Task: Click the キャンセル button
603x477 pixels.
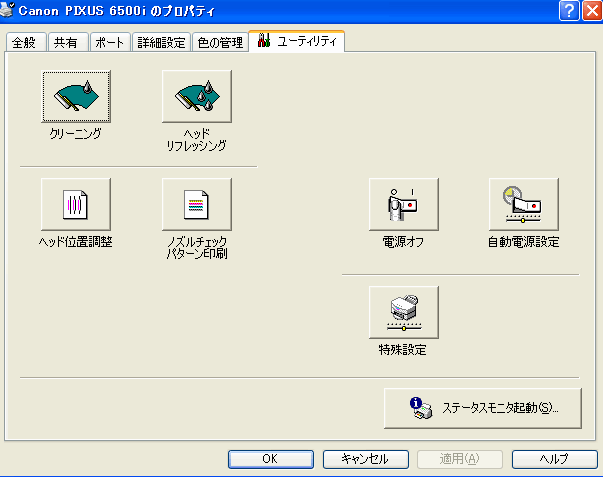Action: point(365,459)
